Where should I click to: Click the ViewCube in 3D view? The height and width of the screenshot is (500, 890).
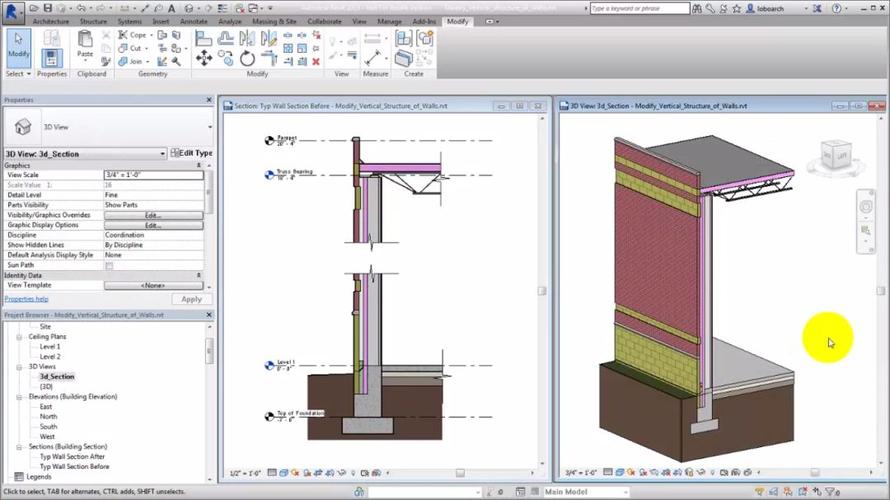click(x=834, y=157)
